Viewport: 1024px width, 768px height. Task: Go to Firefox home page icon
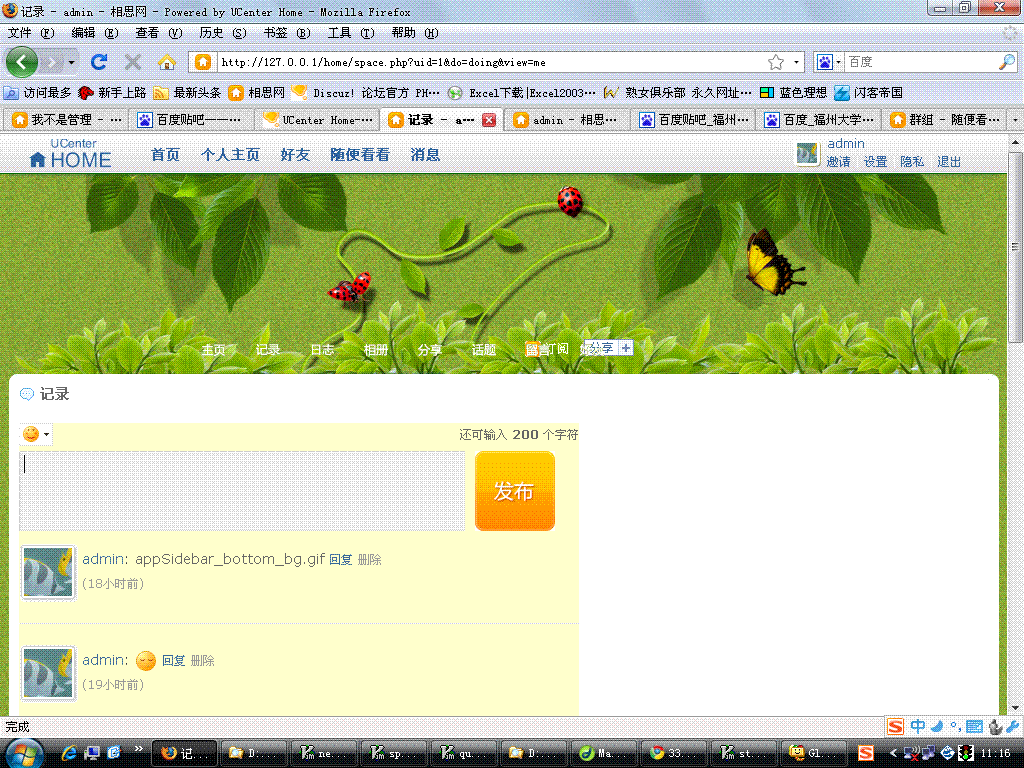167,62
